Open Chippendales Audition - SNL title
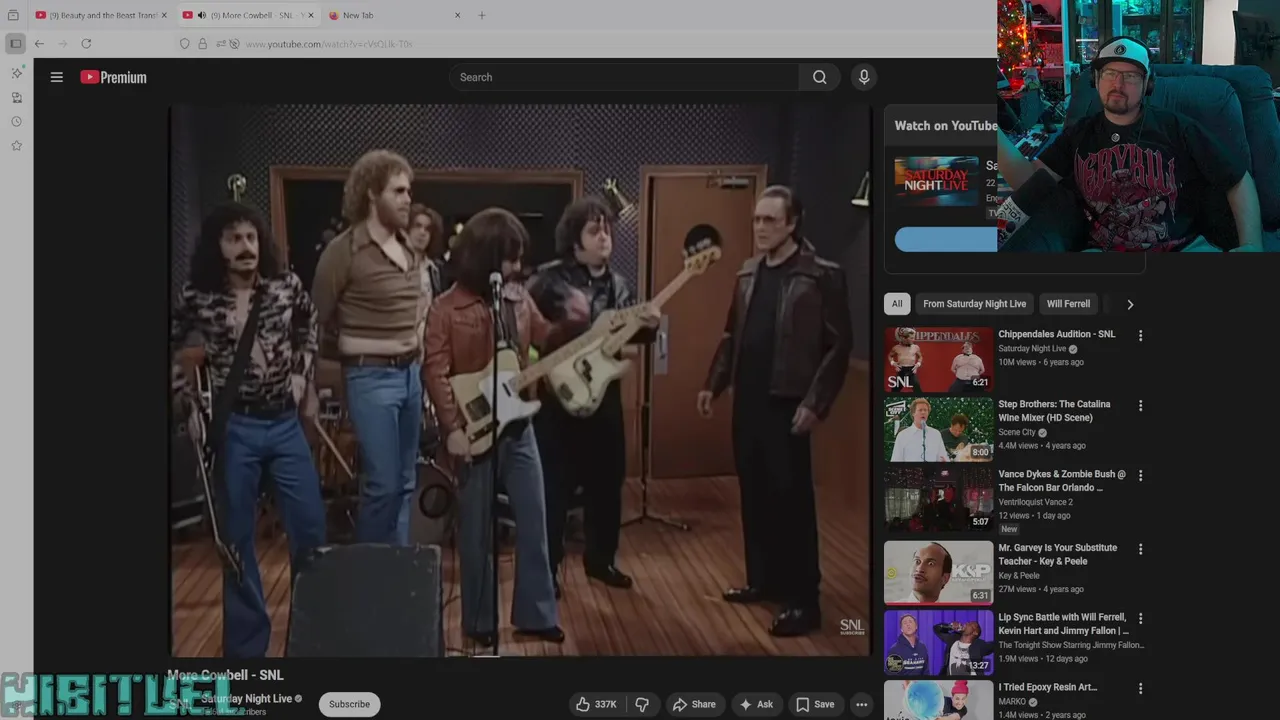Viewport: 1280px width, 720px height. [x=1056, y=334]
